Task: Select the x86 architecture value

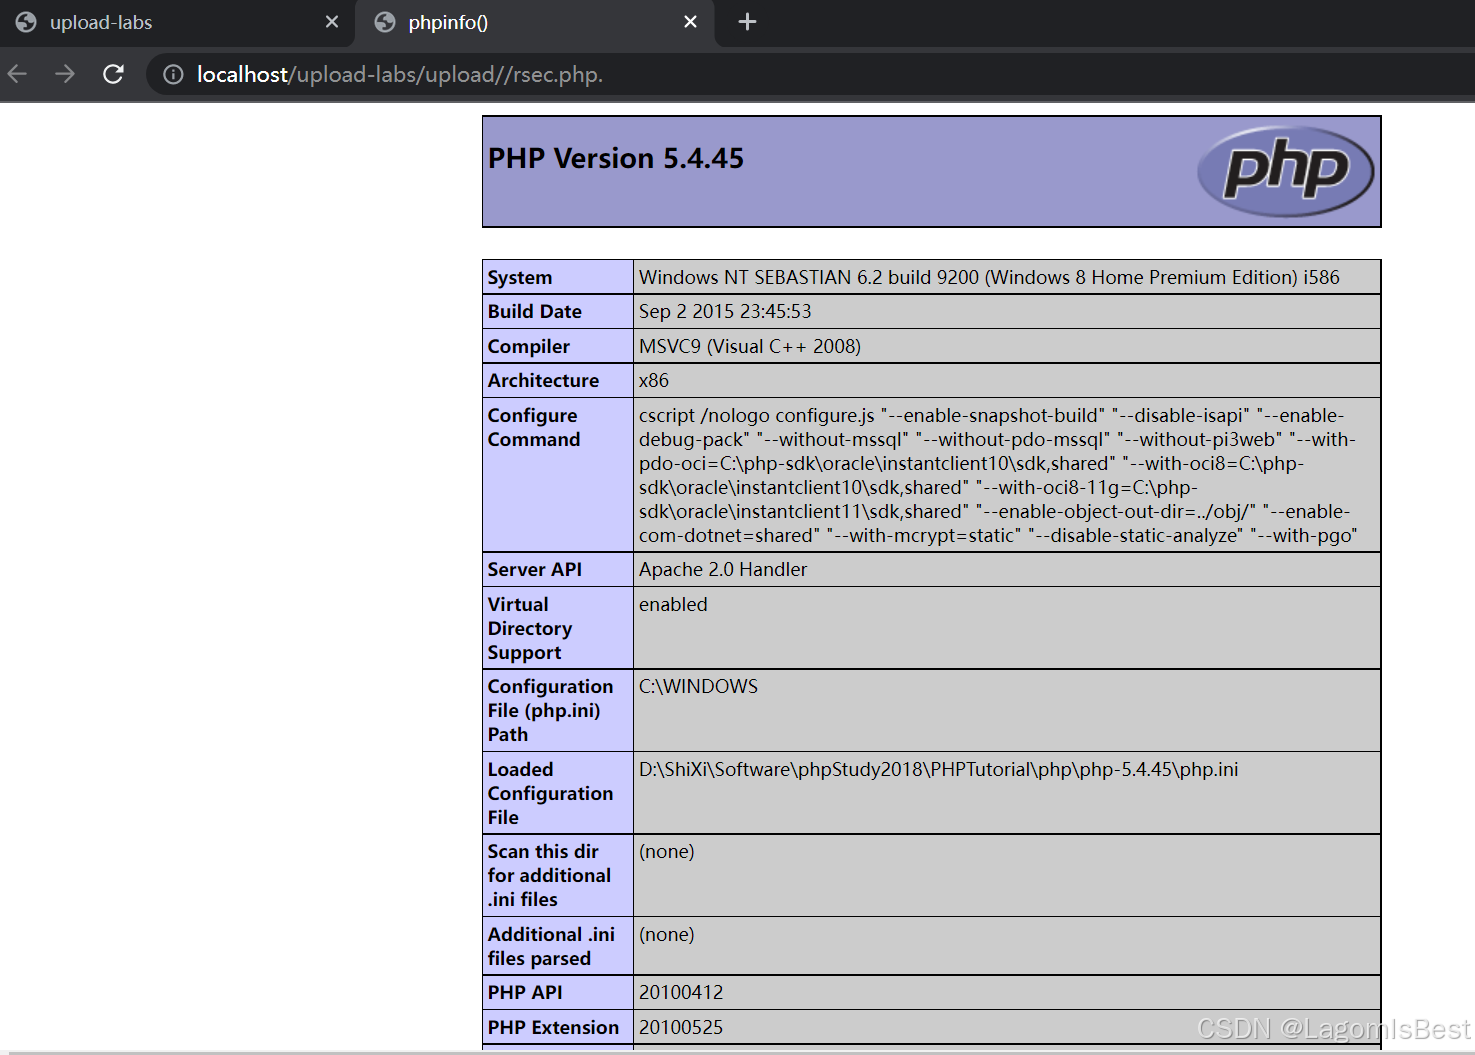Action: click(654, 380)
